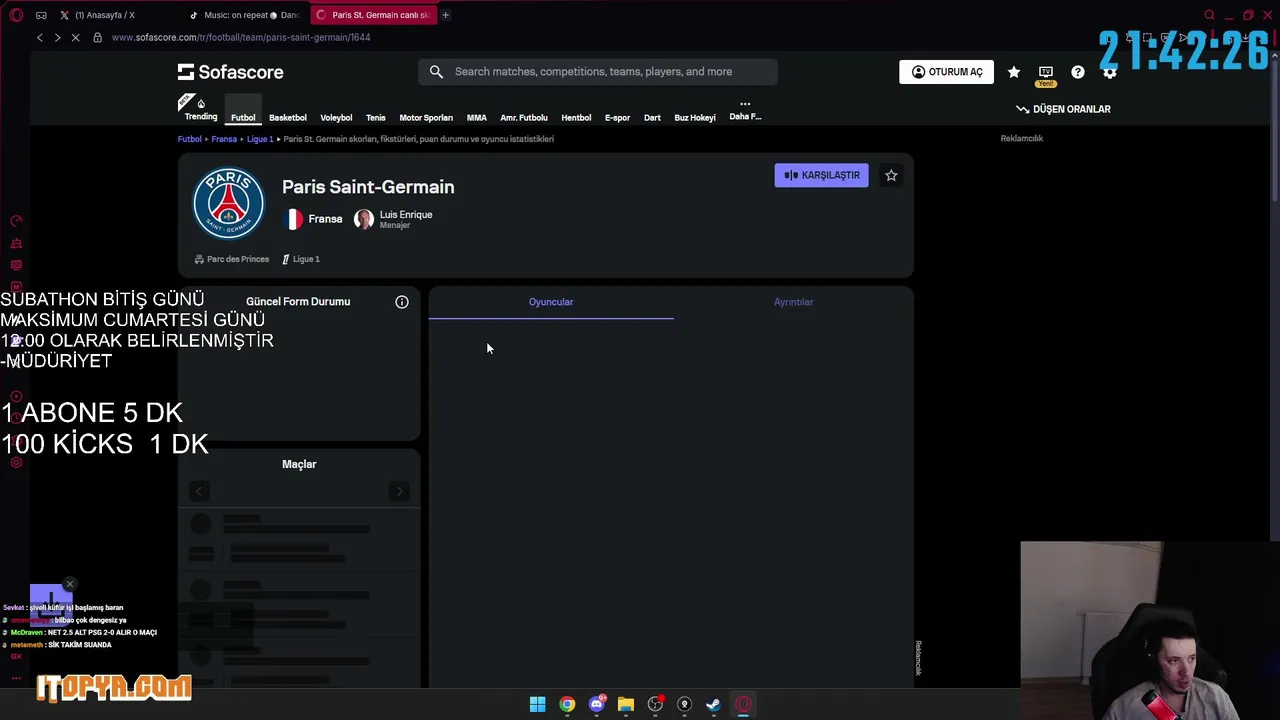
Task: Click the KARŞILAŞTIR compare button
Action: click(x=821, y=175)
